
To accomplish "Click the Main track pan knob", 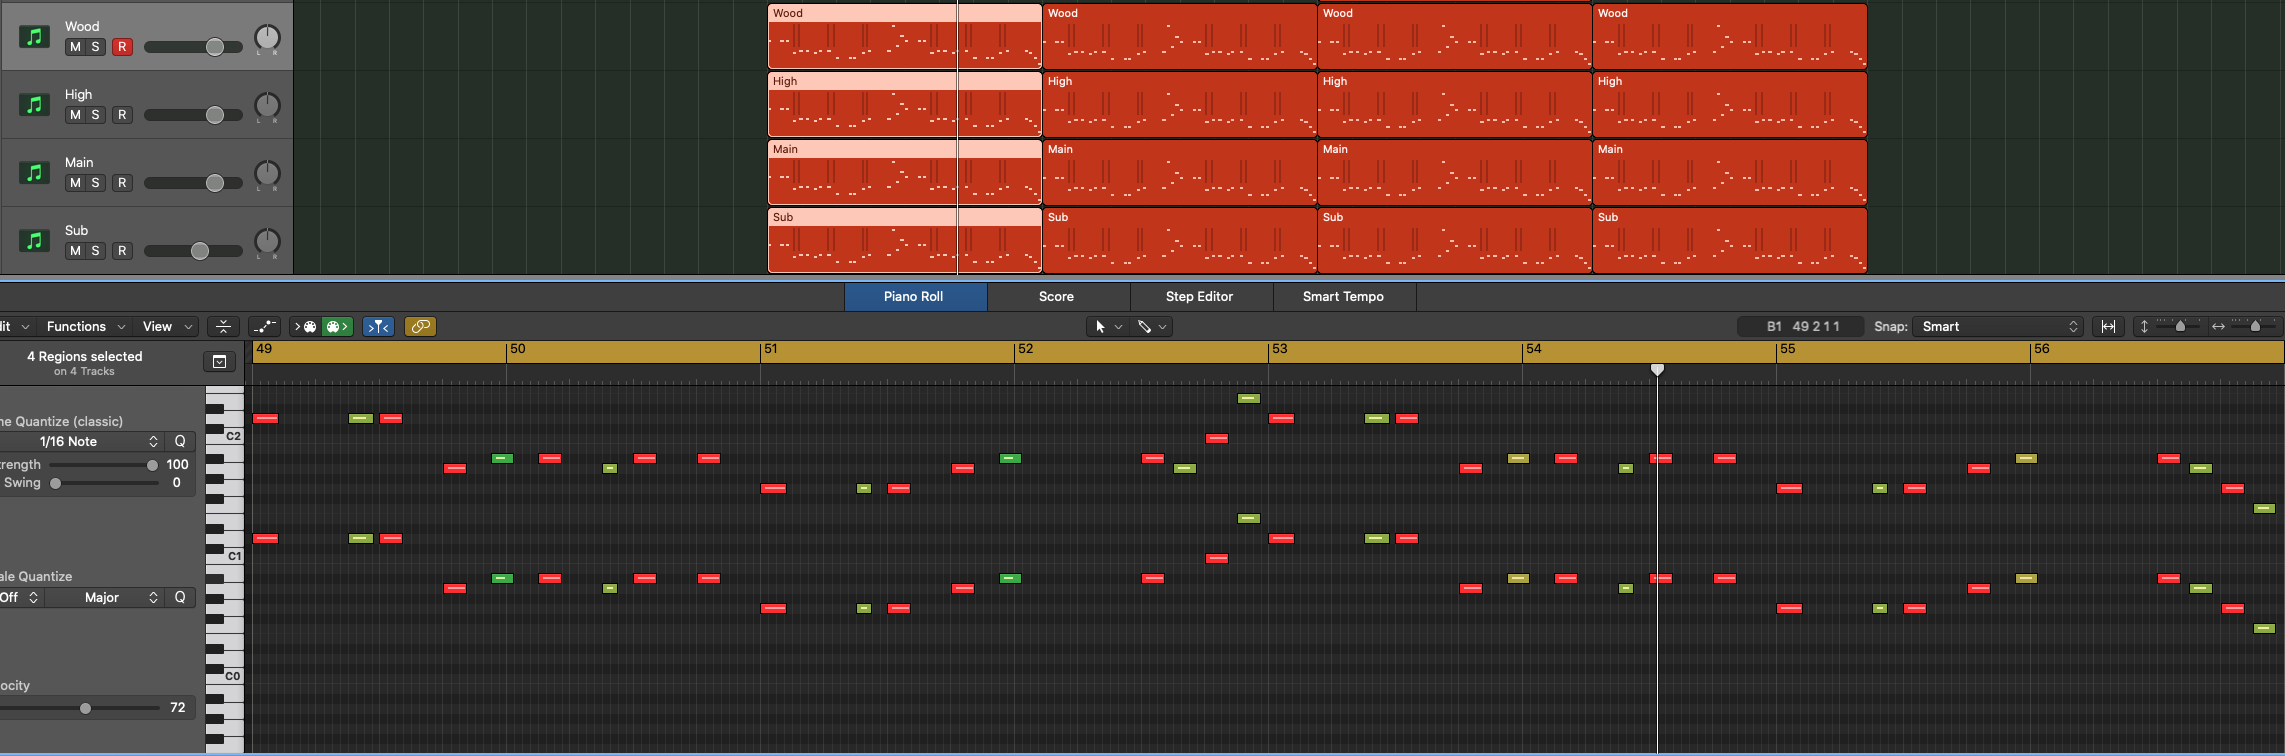I will click(267, 174).
